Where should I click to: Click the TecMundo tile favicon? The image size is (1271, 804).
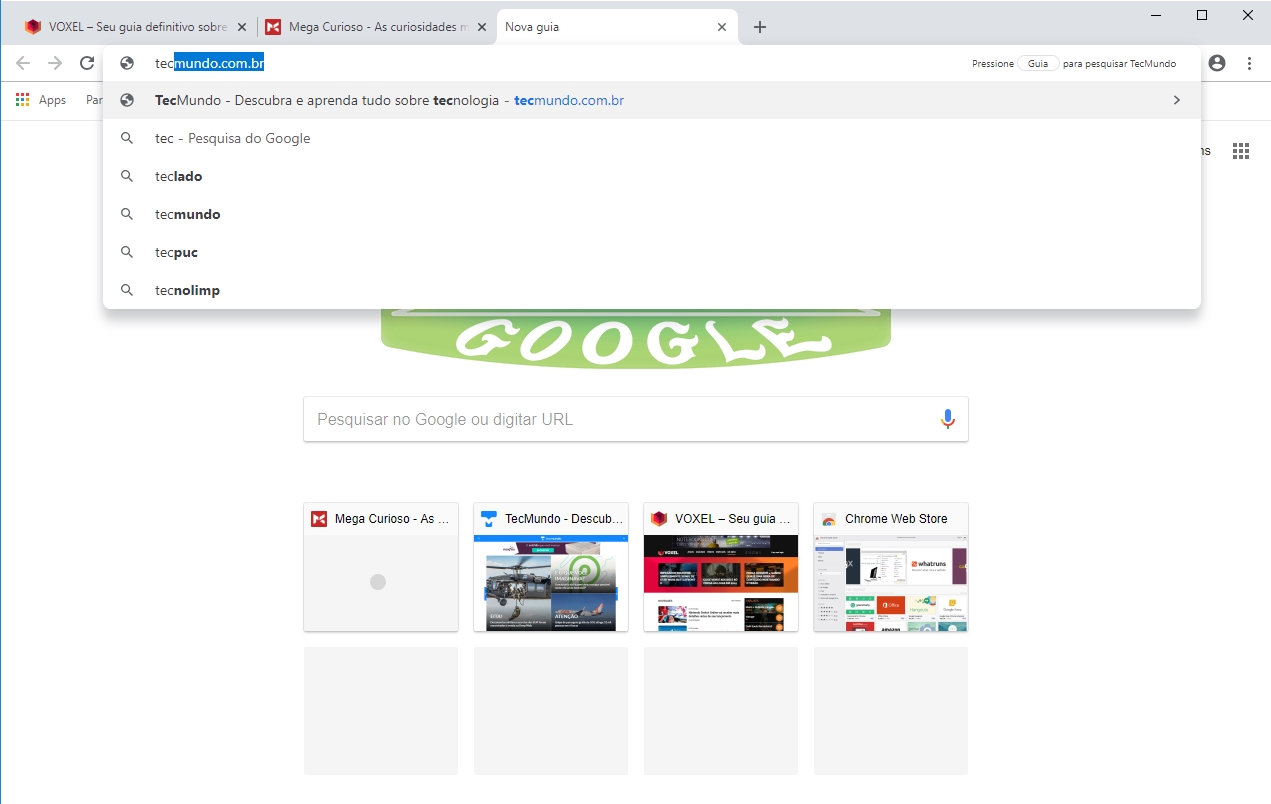tap(489, 519)
